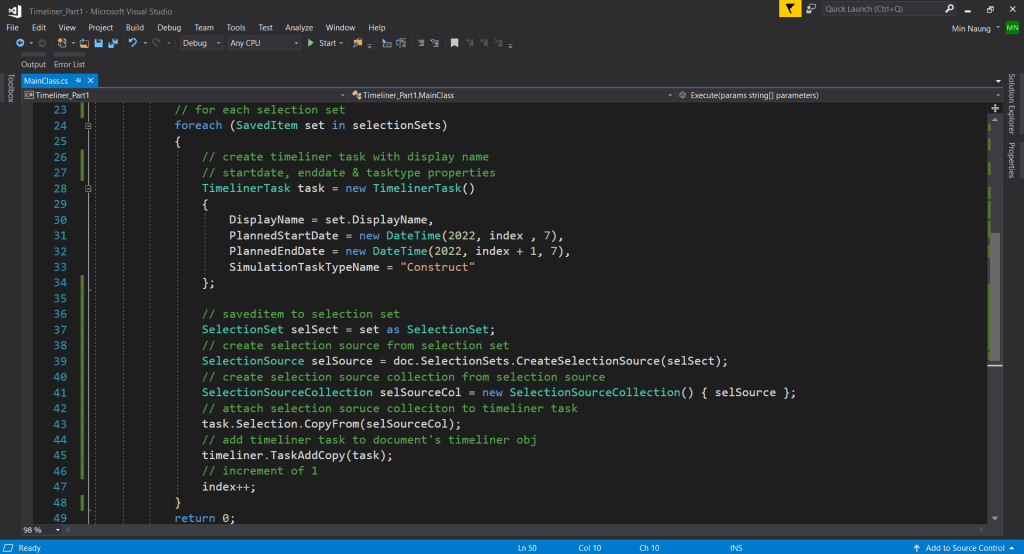Screen dimensions: 1024x554
Task: Click Add to Source Control
Action: click(x=964, y=548)
